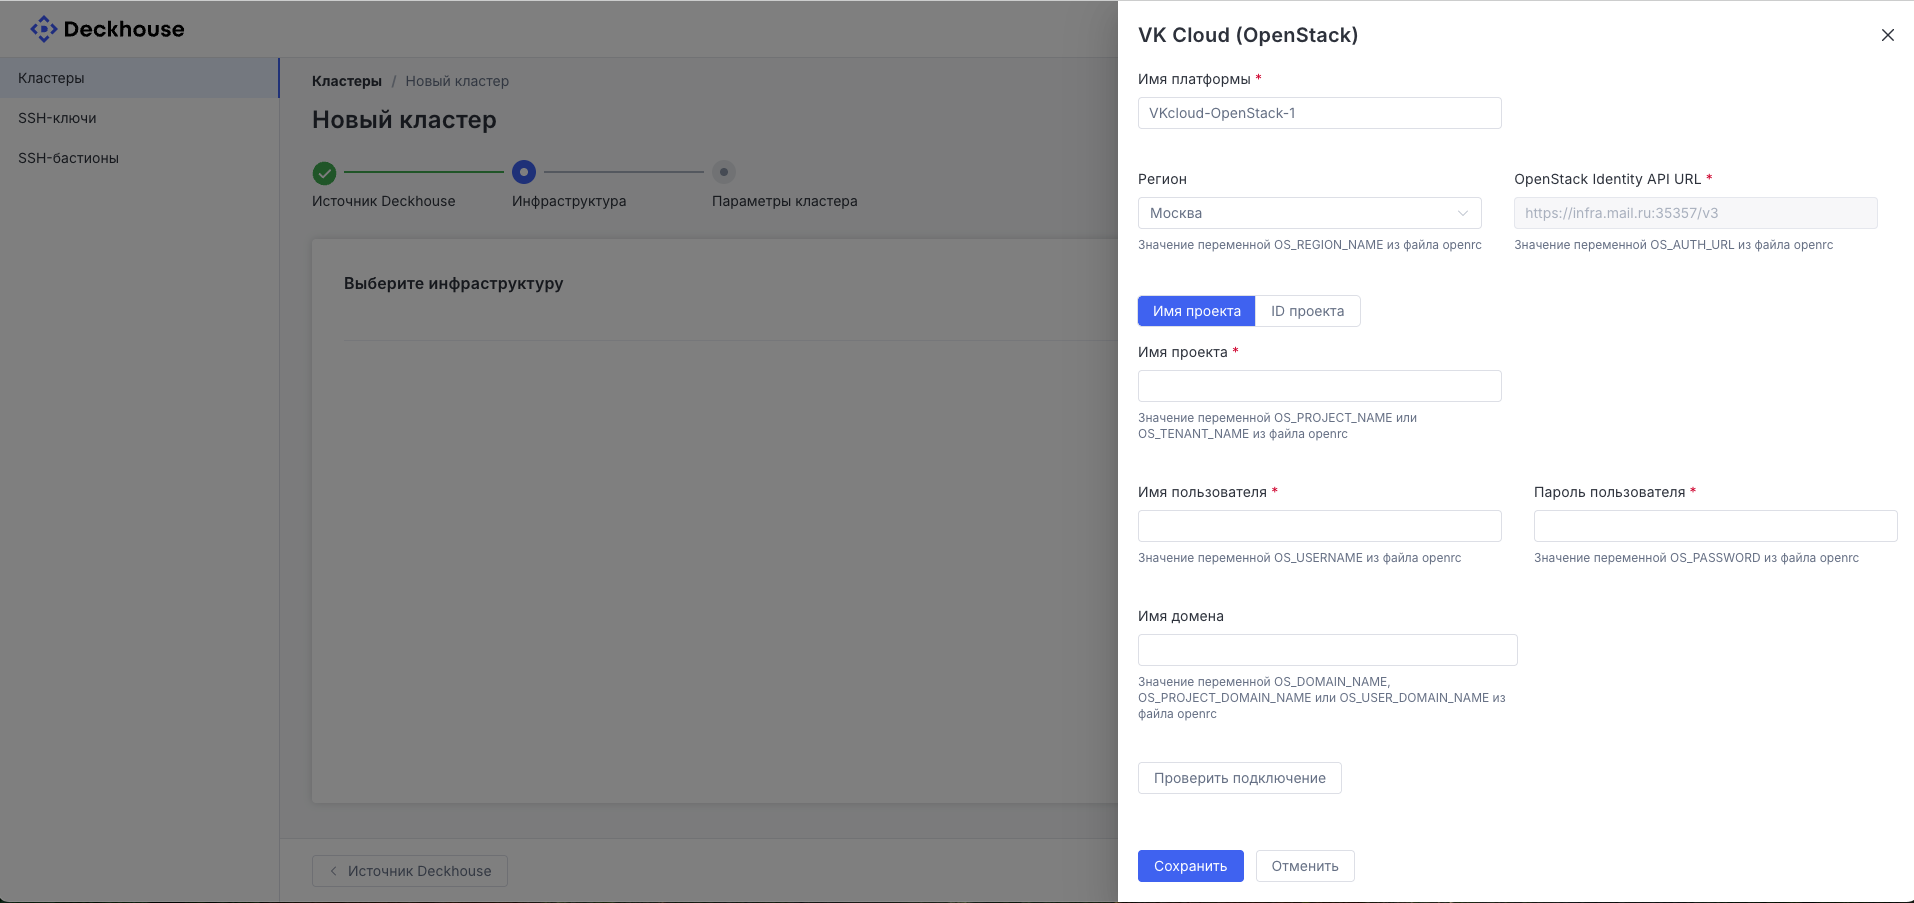Focus the Имя домена input field
Screen dimensions: 1914x903
click(1327, 650)
